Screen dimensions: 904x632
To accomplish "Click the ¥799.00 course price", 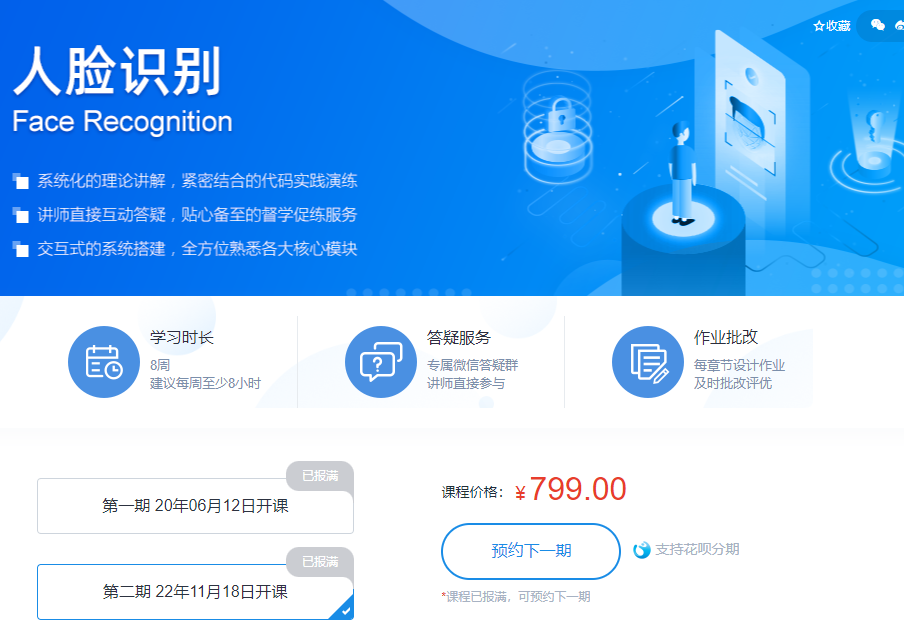I will tap(570, 490).
